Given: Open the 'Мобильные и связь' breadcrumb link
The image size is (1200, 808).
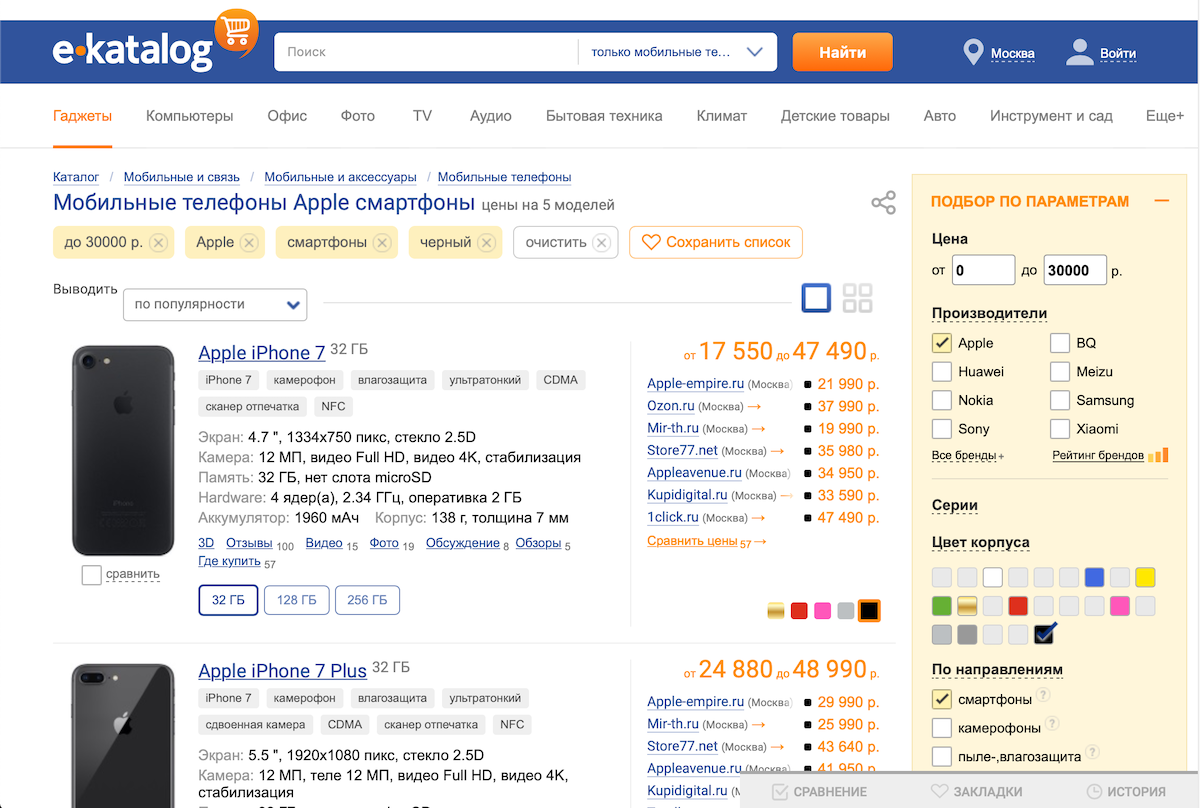Looking at the screenshot, I should point(182,177).
